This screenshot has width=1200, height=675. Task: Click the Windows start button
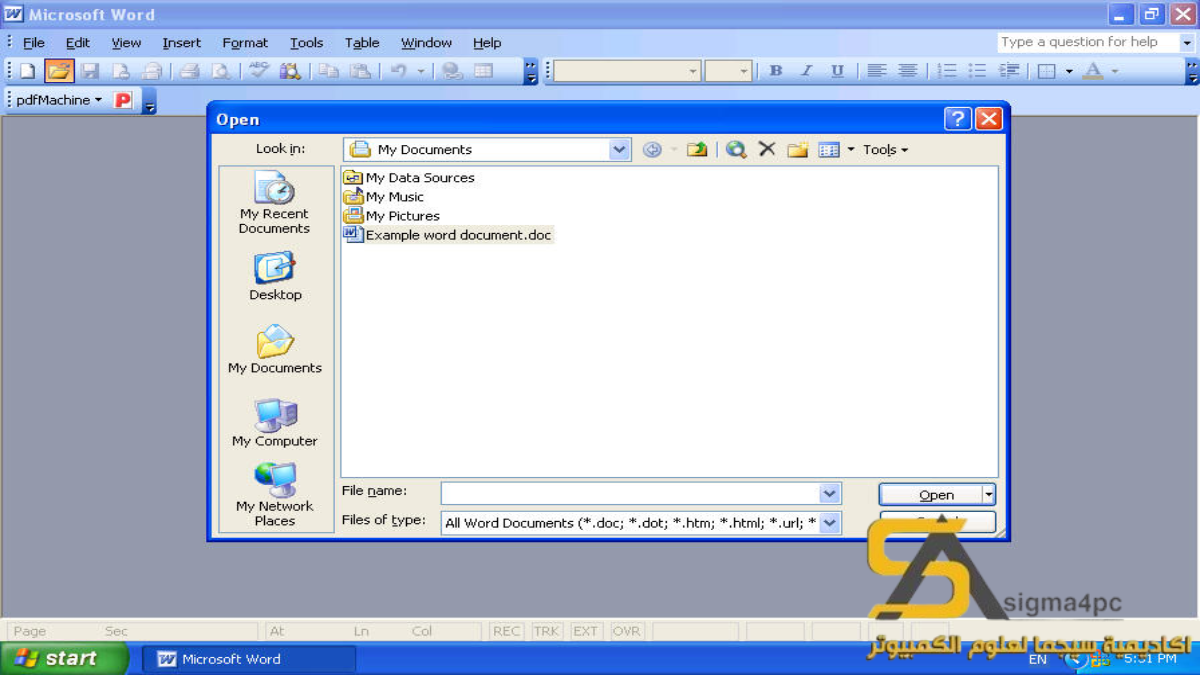pos(64,658)
